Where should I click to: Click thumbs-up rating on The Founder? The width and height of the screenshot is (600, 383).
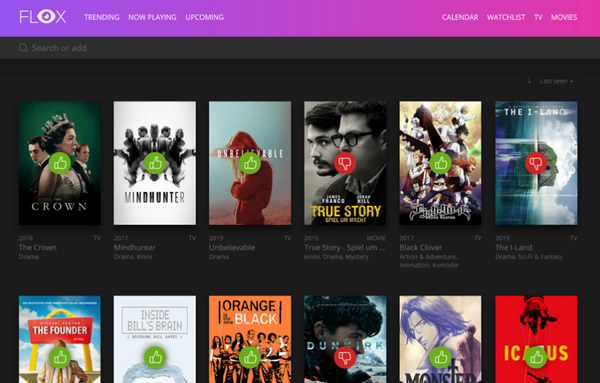(60, 357)
